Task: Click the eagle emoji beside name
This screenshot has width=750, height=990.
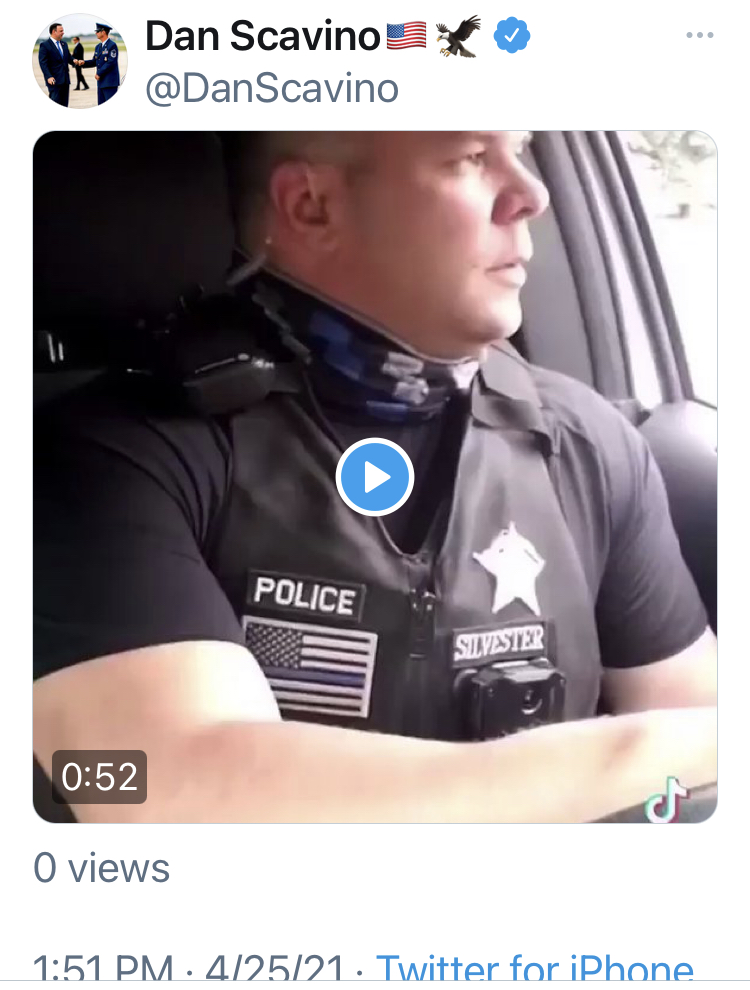Action: click(458, 36)
